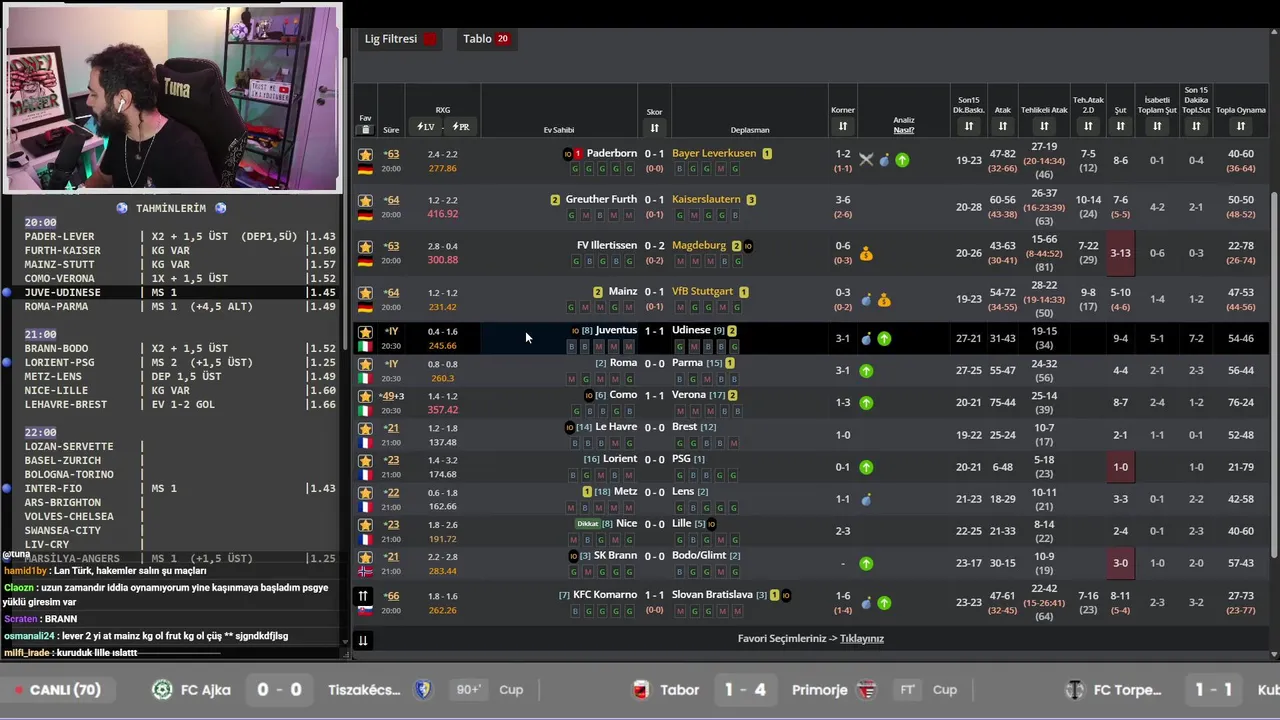Click crossed swords icon on Paderborn row
The height and width of the screenshot is (720, 1280).
[x=866, y=160]
